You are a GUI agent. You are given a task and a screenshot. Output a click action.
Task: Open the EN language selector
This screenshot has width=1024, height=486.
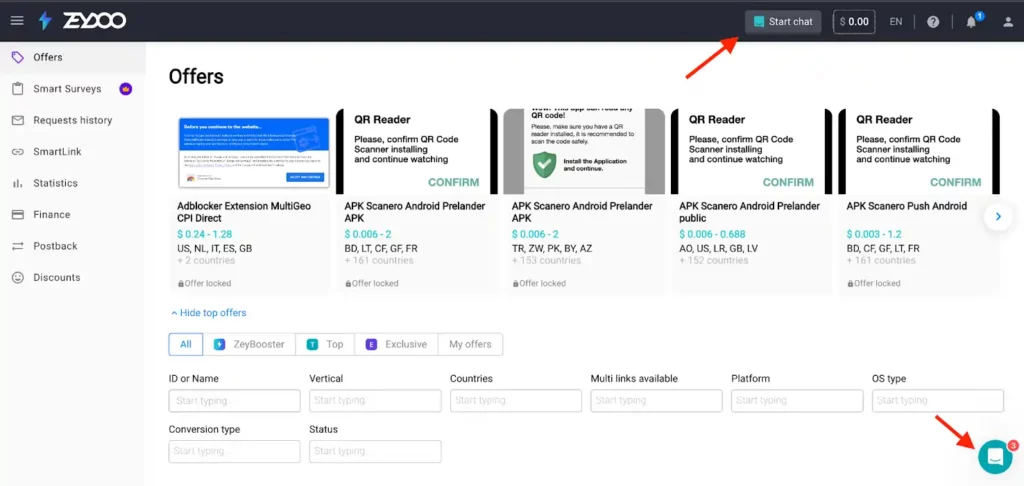(x=896, y=22)
